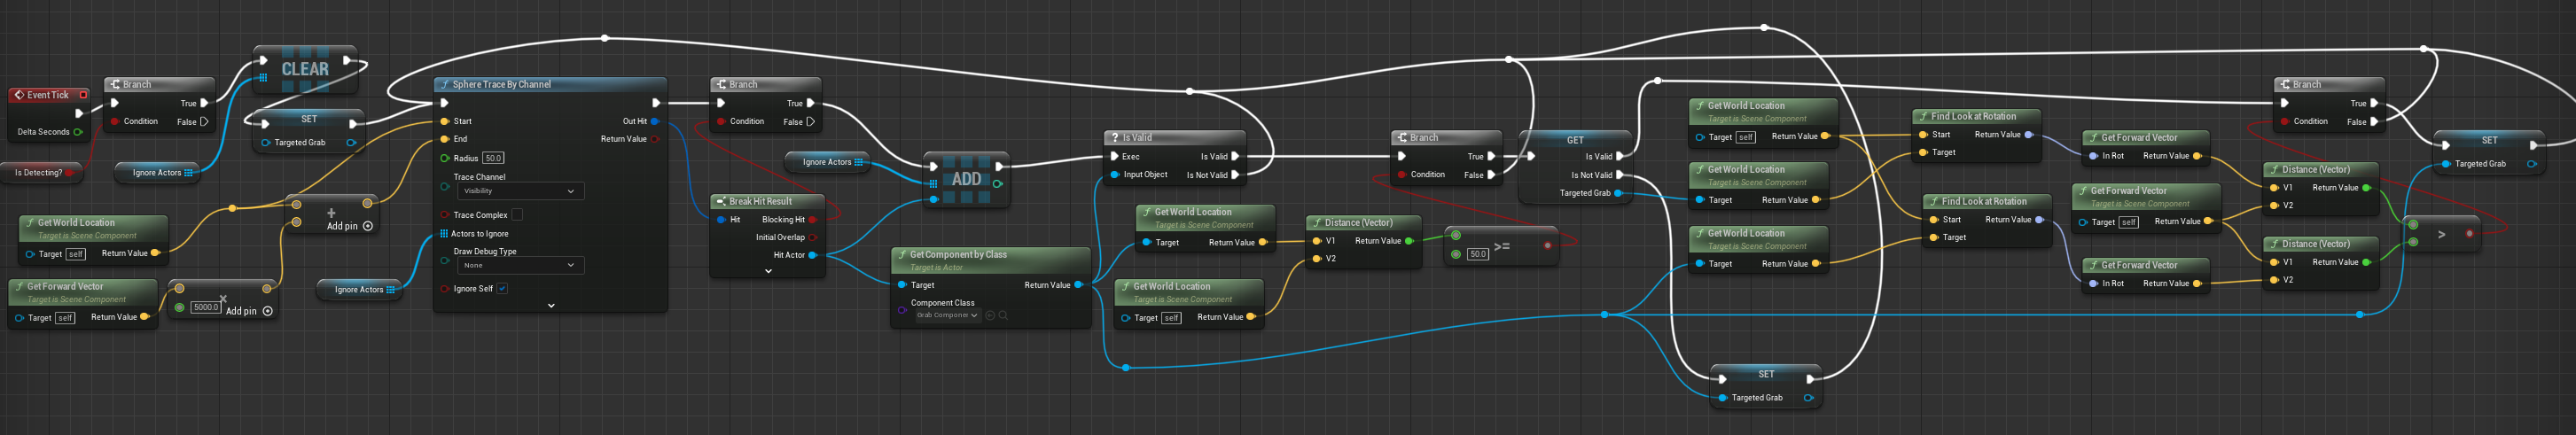Click the Event Tick delegate output pin
The width and height of the screenshot is (2576, 435).
[84, 95]
